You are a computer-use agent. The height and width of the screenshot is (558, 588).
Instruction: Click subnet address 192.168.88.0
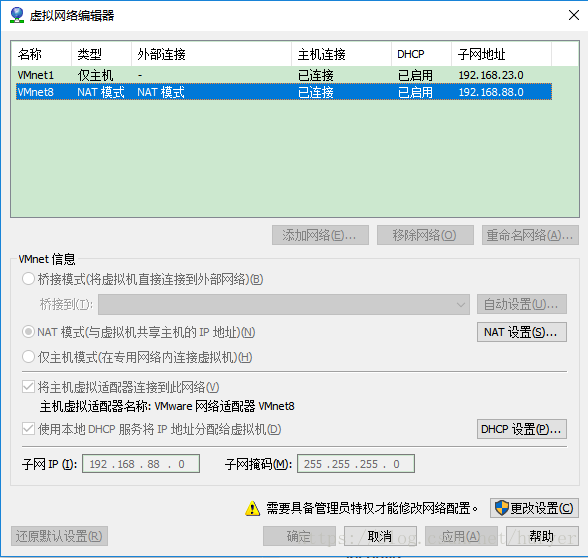click(x=491, y=92)
